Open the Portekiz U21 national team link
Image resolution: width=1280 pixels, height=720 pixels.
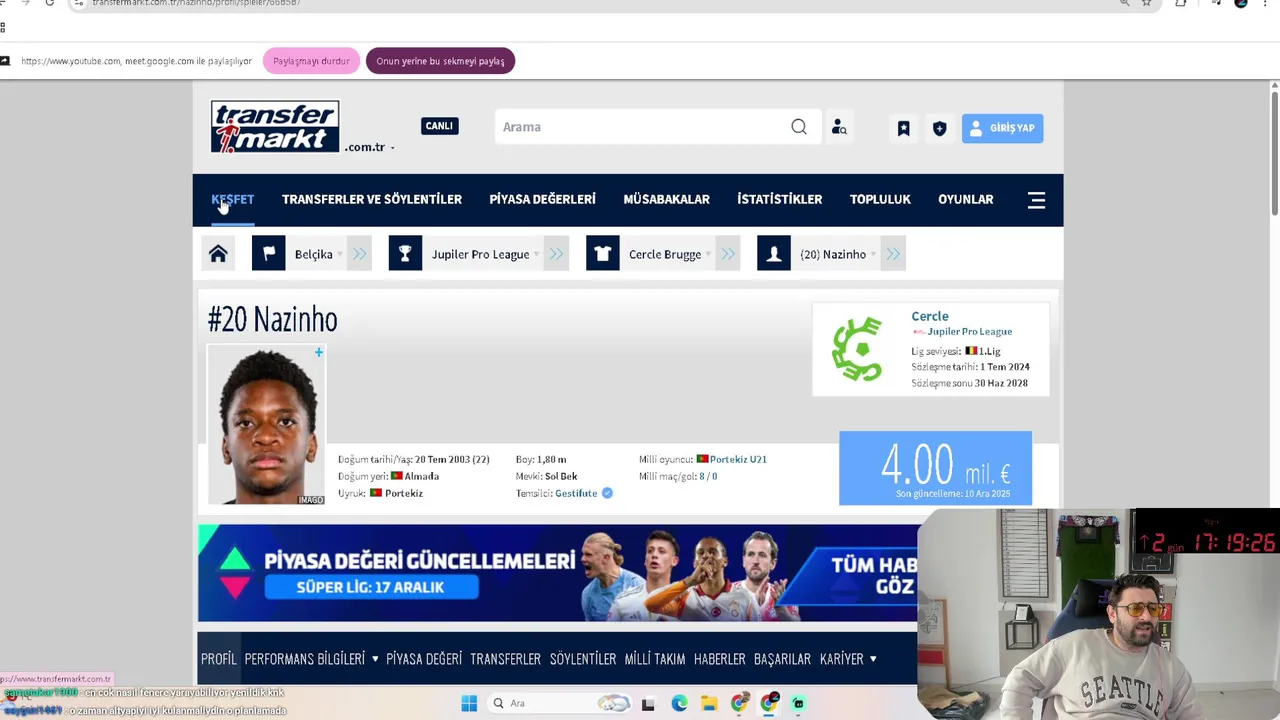coord(738,459)
